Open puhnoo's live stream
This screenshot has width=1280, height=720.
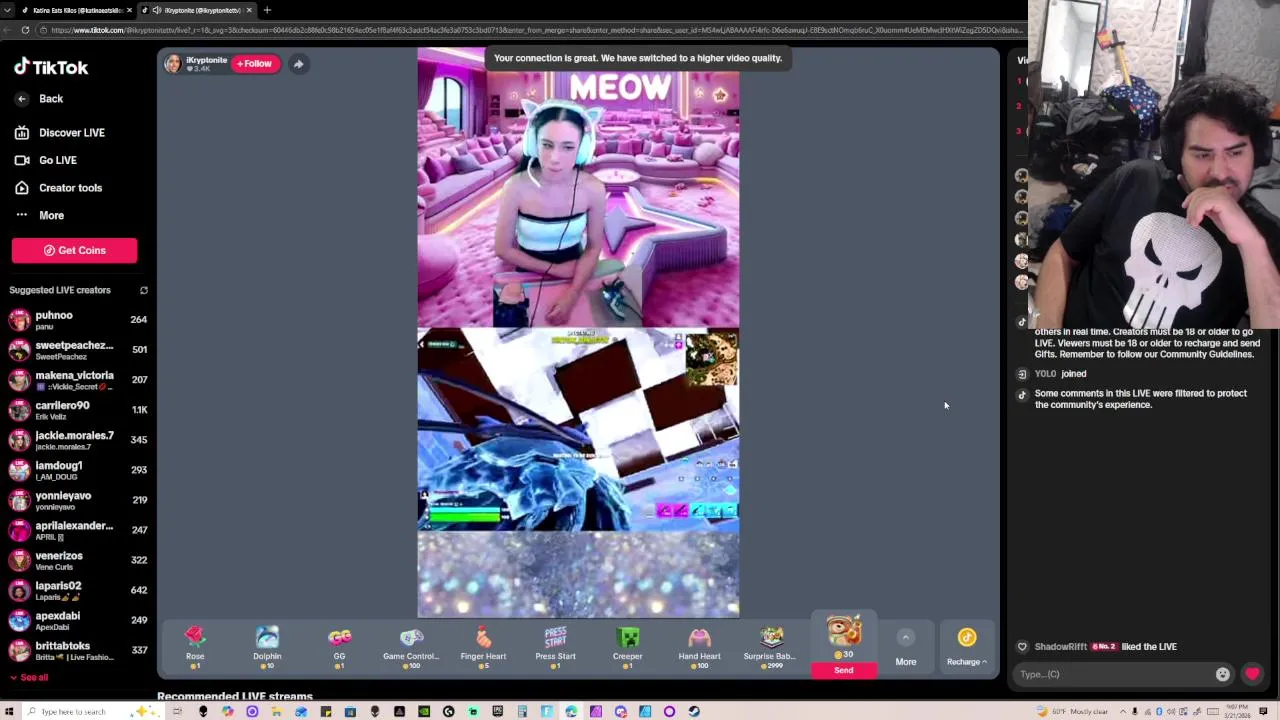point(78,320)
